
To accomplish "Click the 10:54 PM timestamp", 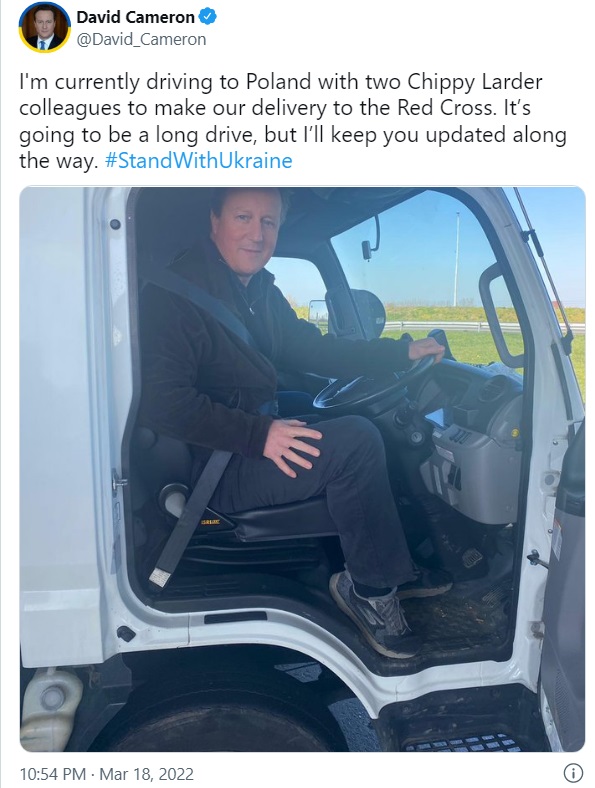I will 53,773.
